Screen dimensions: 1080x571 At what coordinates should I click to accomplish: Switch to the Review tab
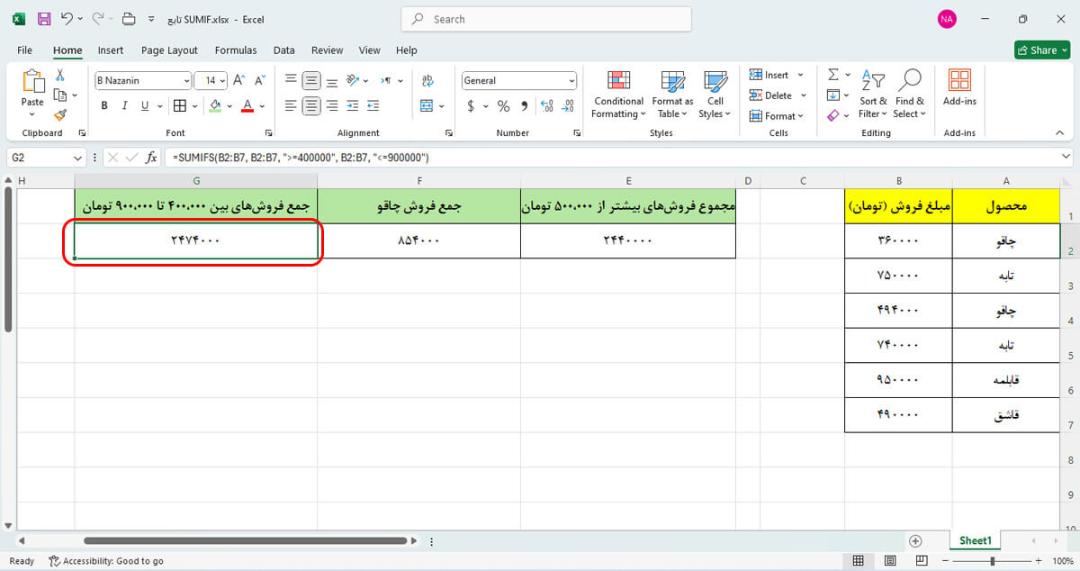[326, 50]
